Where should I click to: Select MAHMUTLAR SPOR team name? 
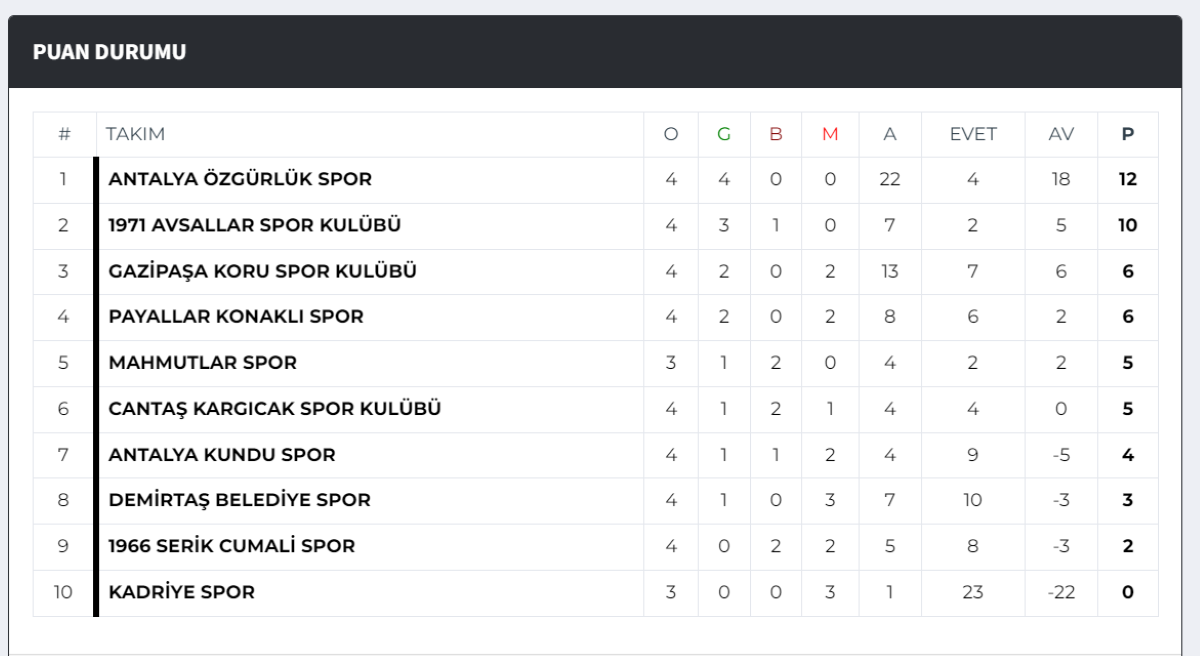click(x=202, y=362)
